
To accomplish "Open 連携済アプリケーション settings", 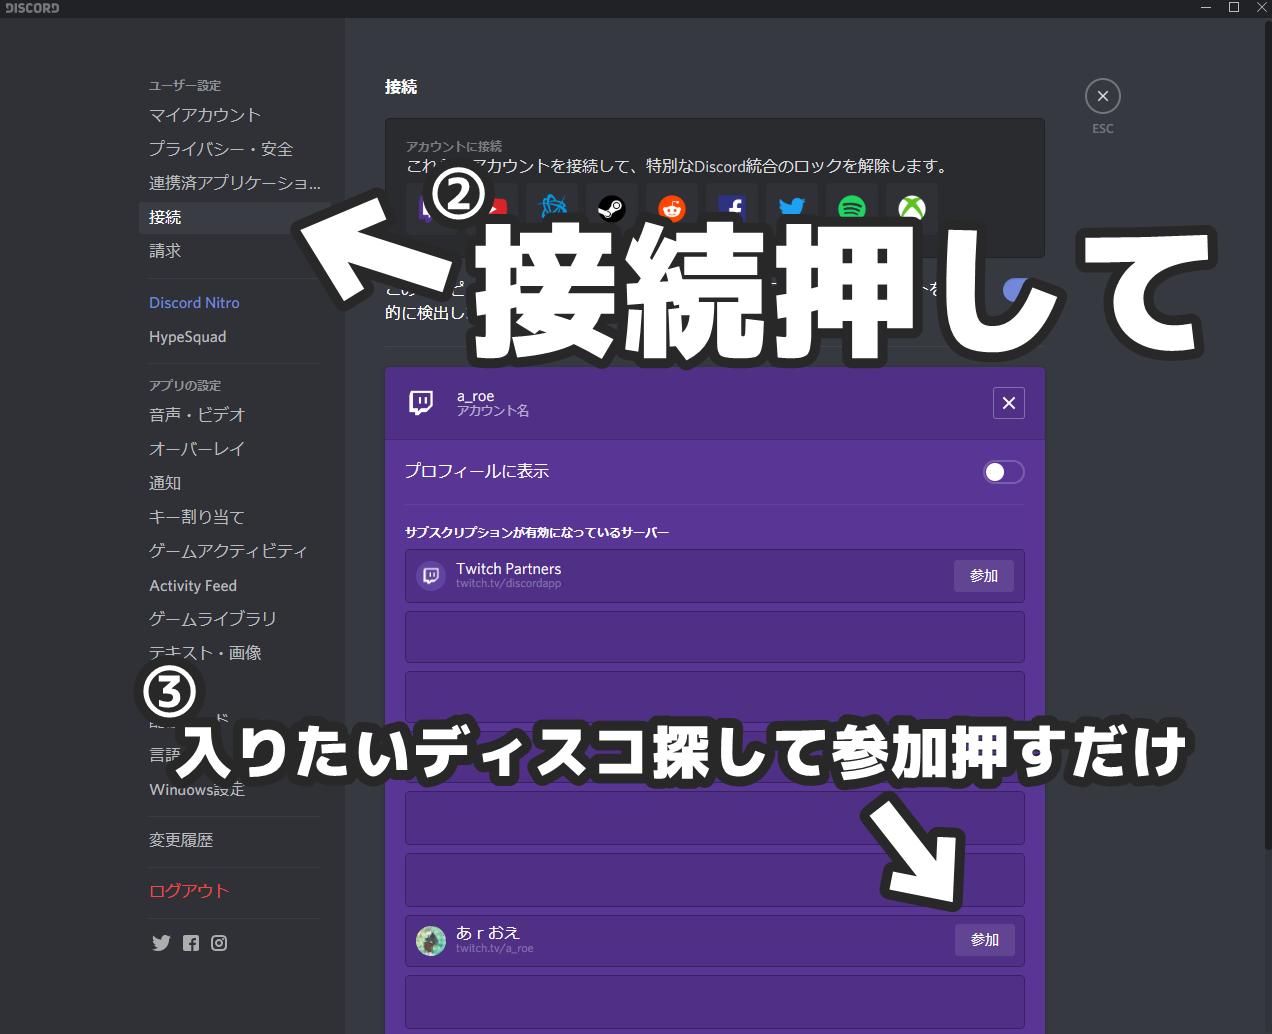I will pyautogui.click(x=234, y=183).
